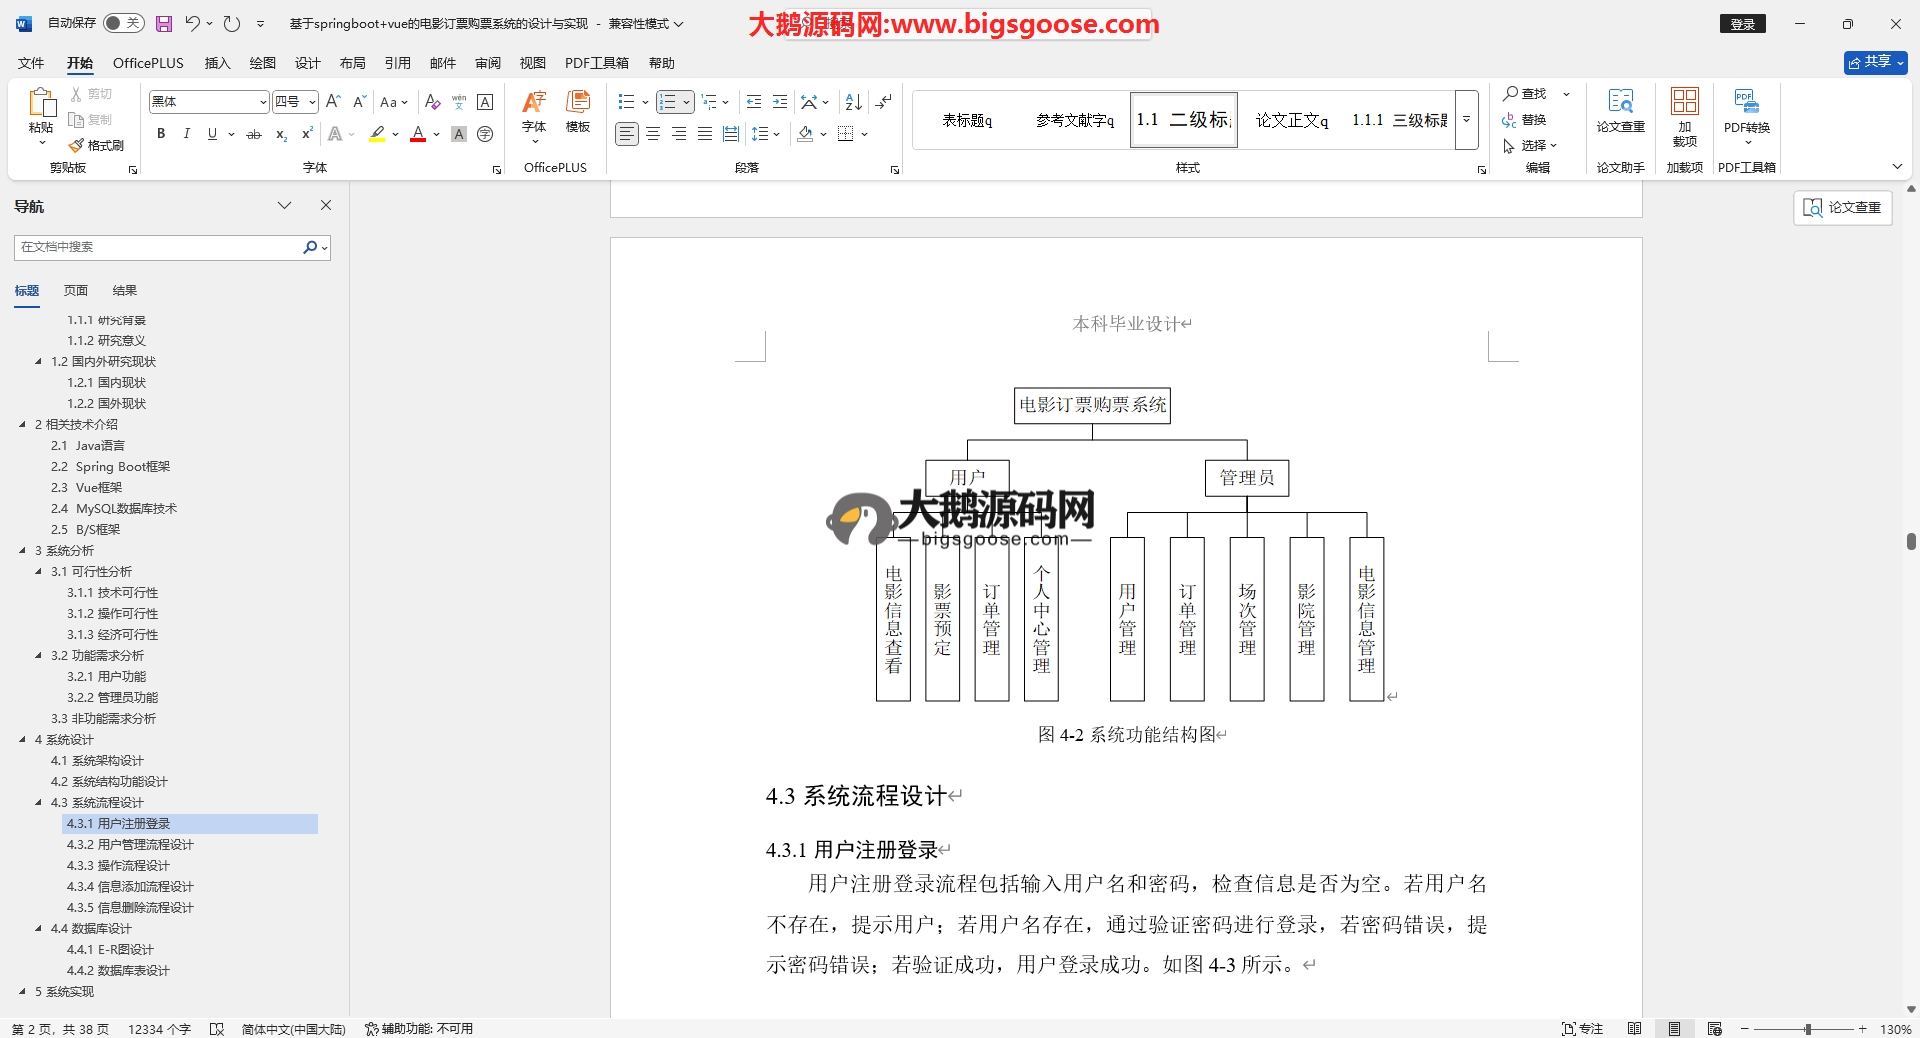Open the font name dropdown showing 黑体
Image resolution: width=1920 pixels, height=1038 pixels.
click(x=263, y=102)
